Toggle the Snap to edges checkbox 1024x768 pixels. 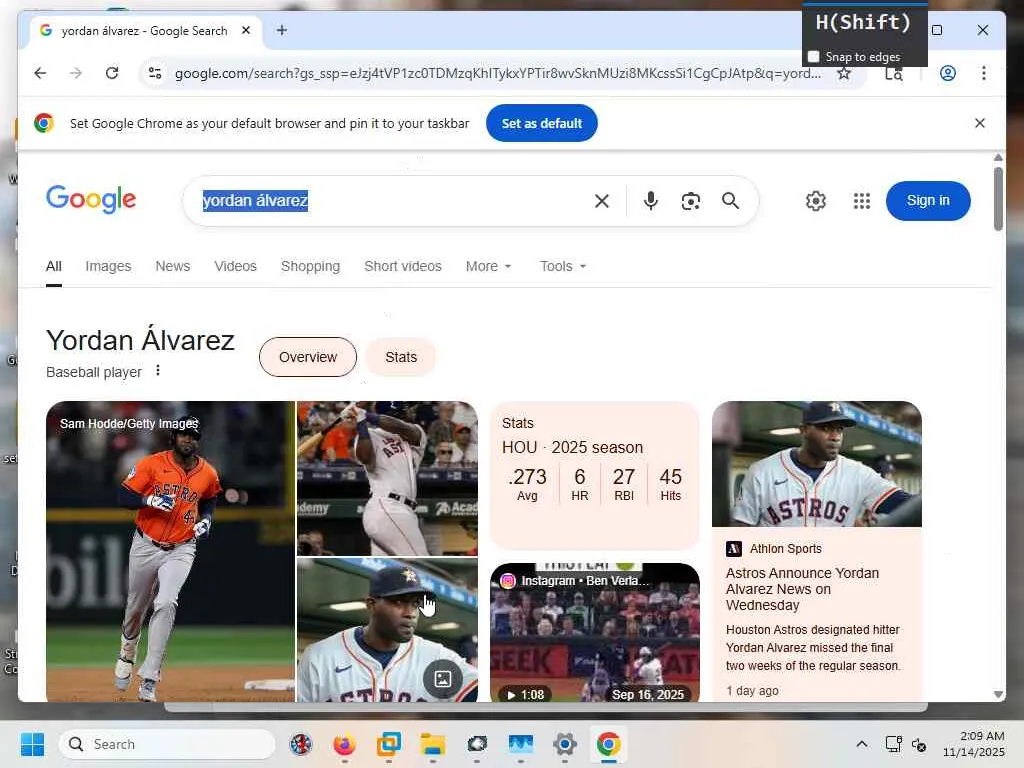[x=813, y=57]
